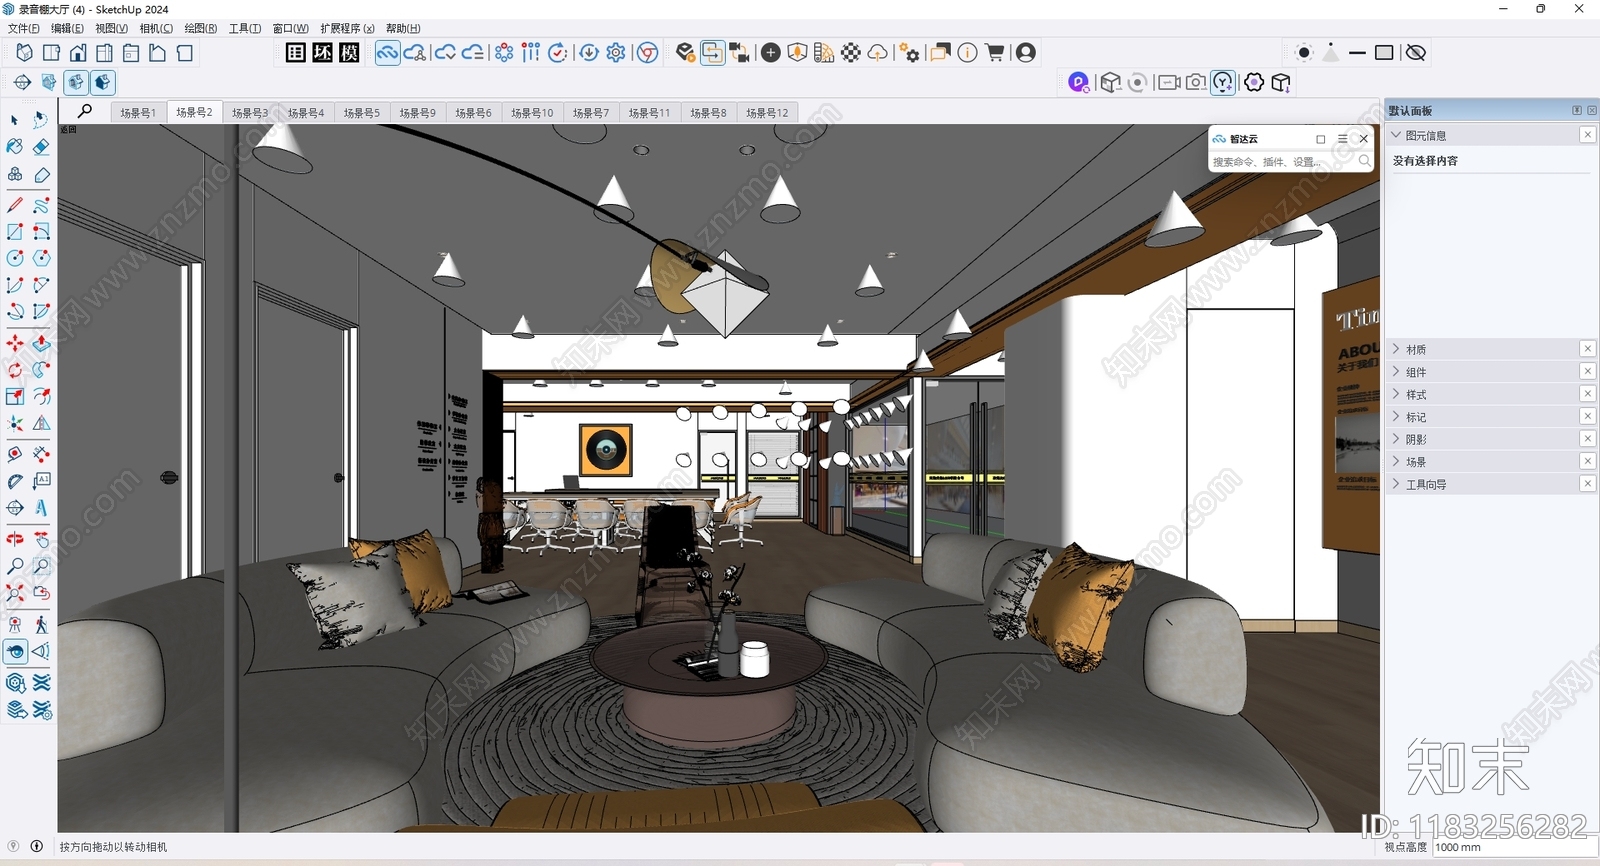
Task: Select the Protractor tool
Action: click(x=15, y=481)
